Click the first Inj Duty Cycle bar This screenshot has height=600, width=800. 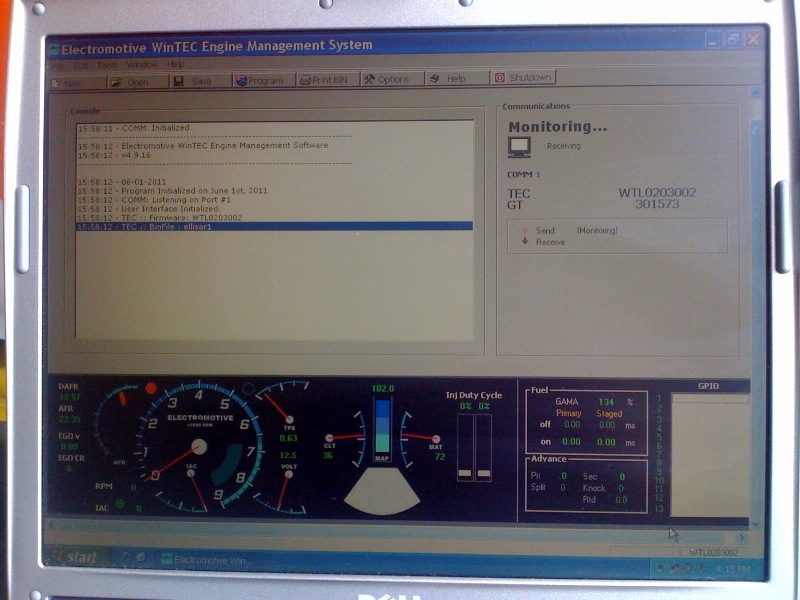(465, 447)
